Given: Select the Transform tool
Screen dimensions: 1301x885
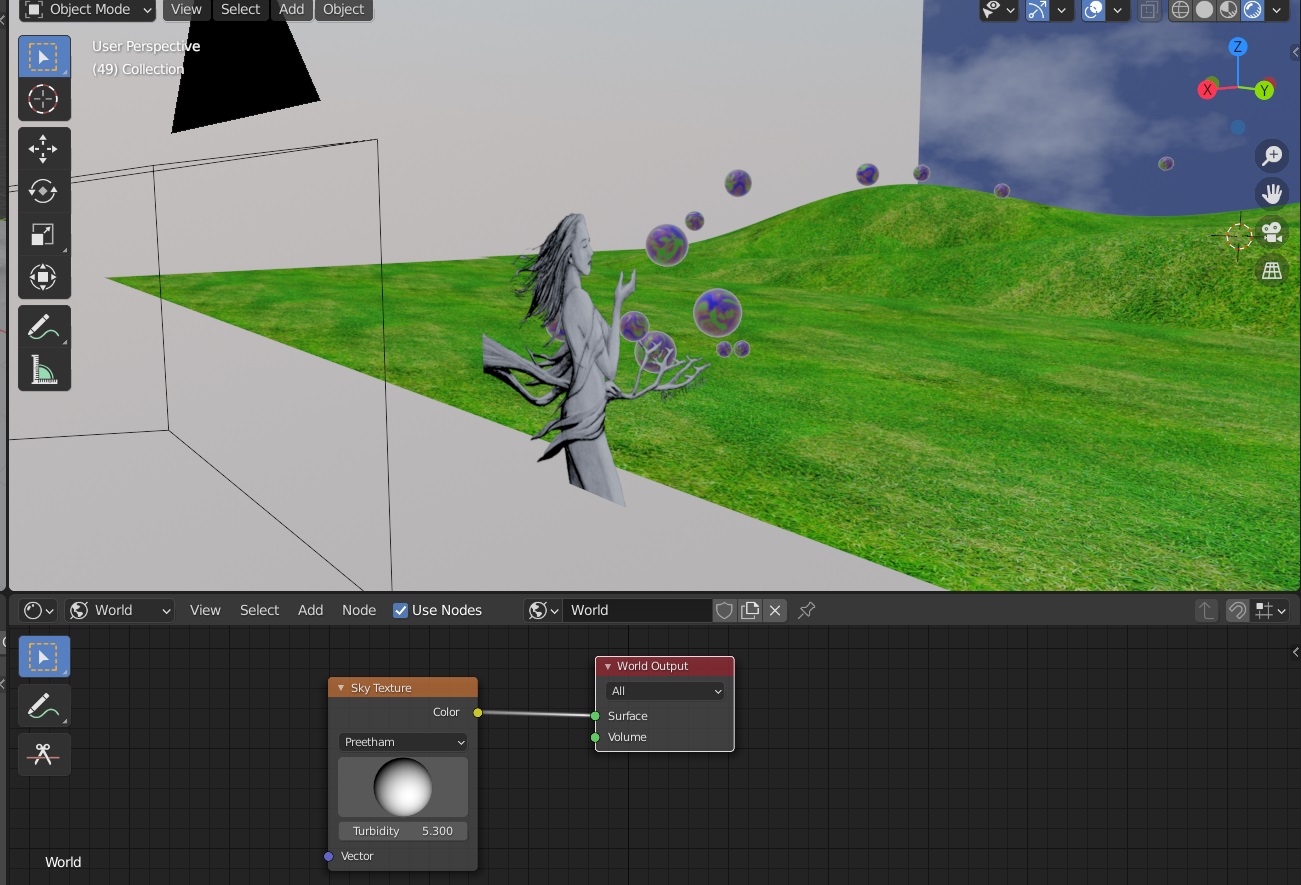Looking at the screenshot, I should click(44, 277).
